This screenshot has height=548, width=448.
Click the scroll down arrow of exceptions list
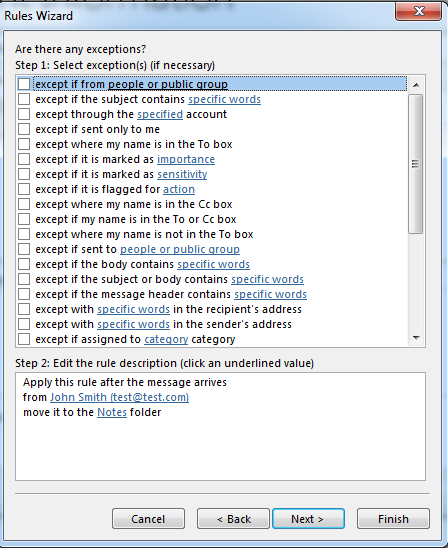416,338
